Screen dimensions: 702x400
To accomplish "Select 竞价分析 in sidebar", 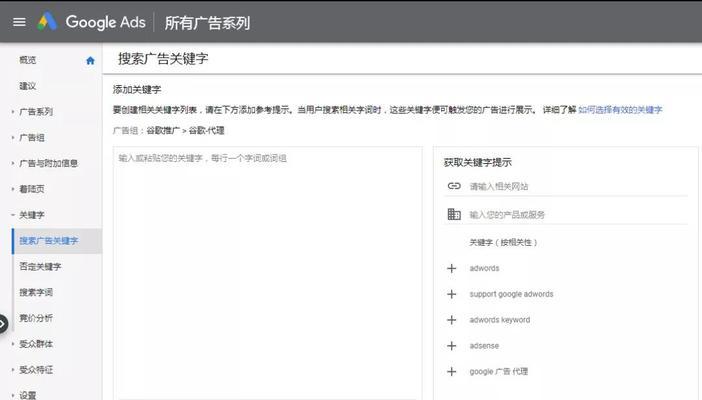I will [36, 318].
